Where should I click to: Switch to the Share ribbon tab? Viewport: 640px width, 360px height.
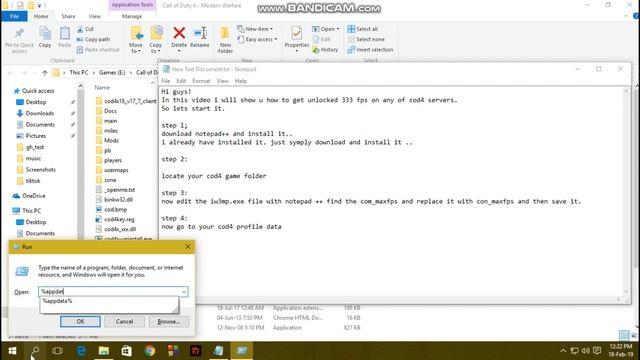click(x=68, y=16)
